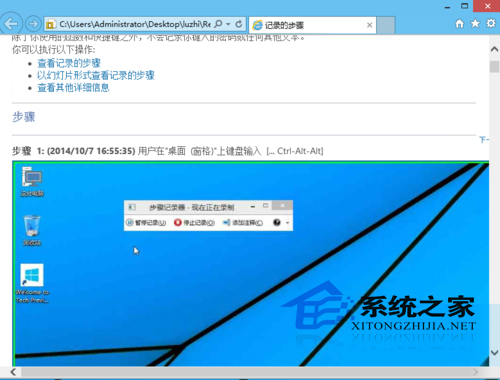Go back with the browser Back arrow
This screenshot has width=500, height=380.
11,24
